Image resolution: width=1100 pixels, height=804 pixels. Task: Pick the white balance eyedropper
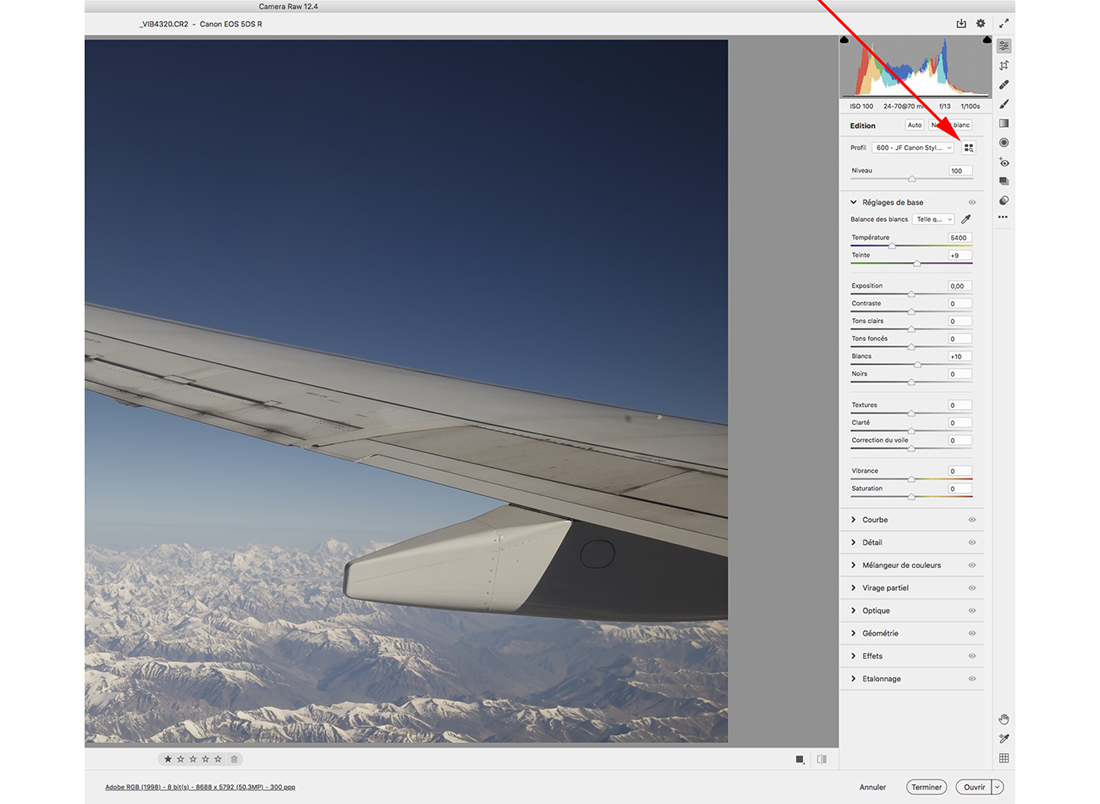click(x=966, y=219)
